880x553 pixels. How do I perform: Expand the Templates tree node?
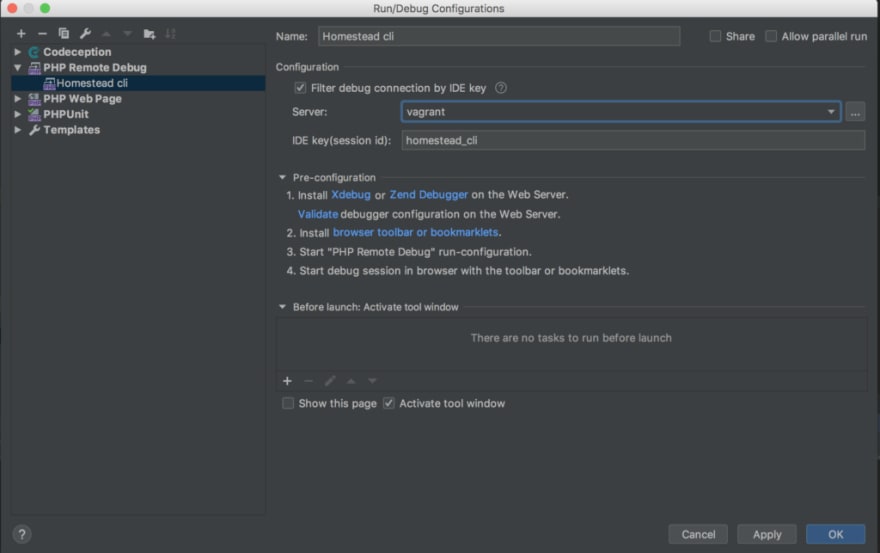coord(17,130)
